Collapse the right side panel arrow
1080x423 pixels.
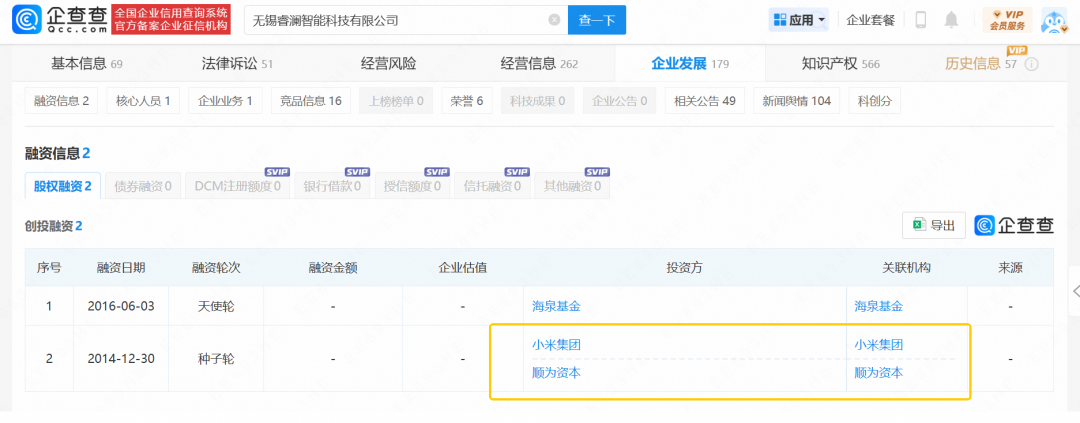(1074, 291)
